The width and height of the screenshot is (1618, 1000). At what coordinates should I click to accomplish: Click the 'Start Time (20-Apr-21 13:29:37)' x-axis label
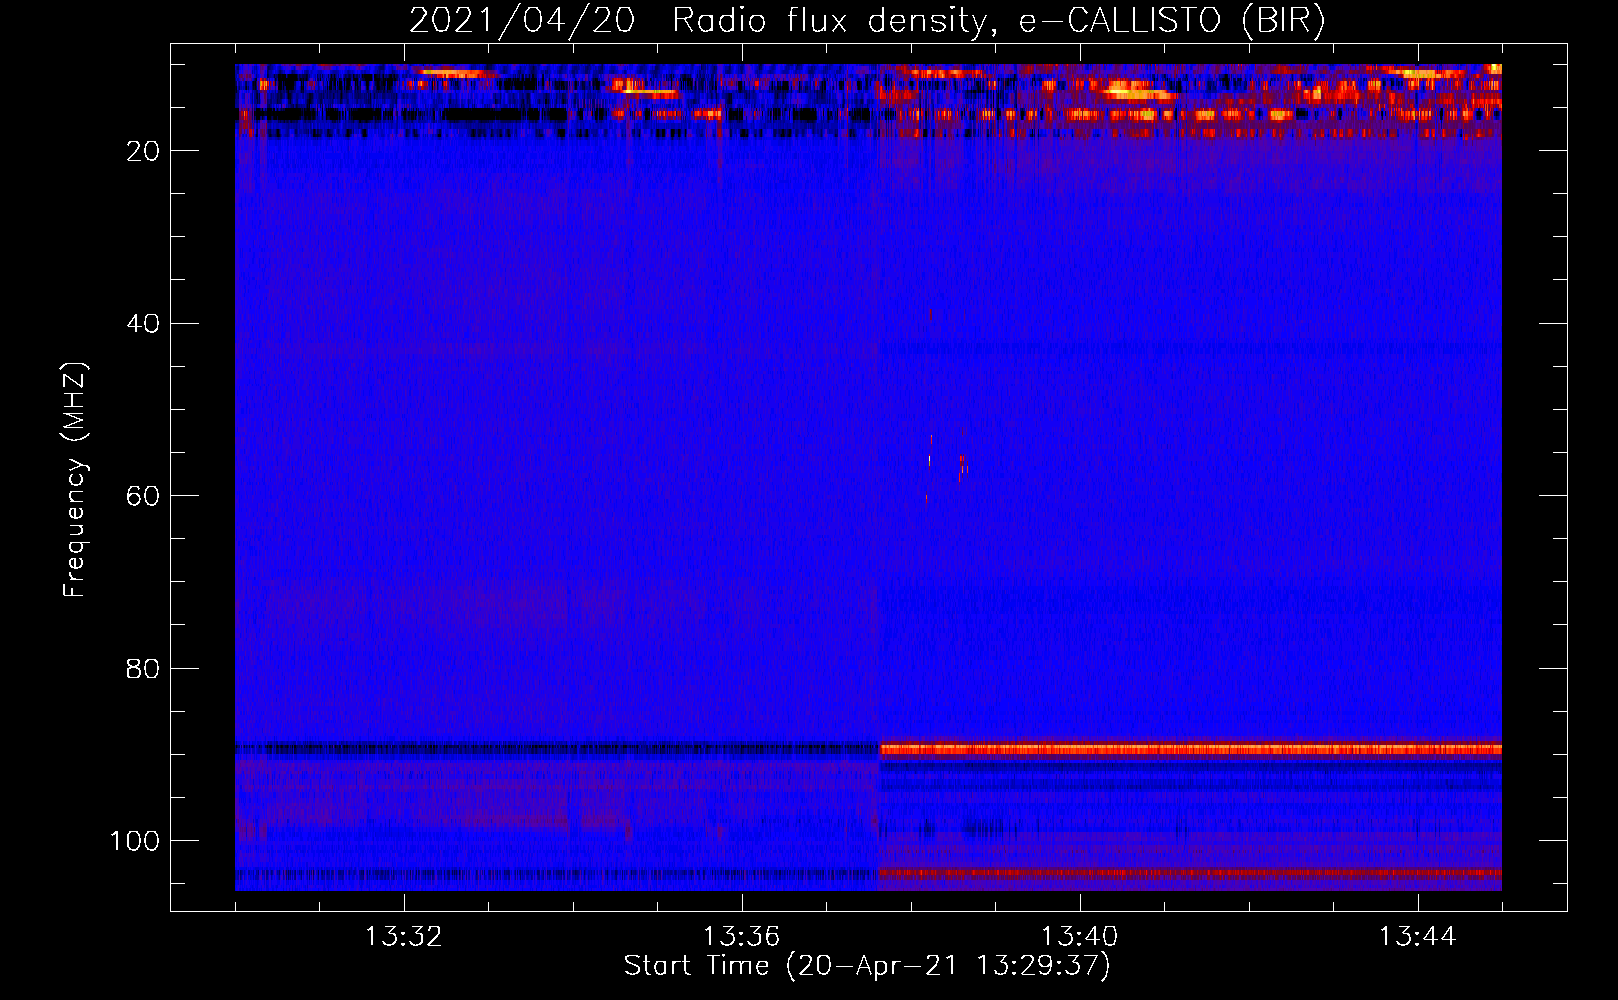(867, 966)
